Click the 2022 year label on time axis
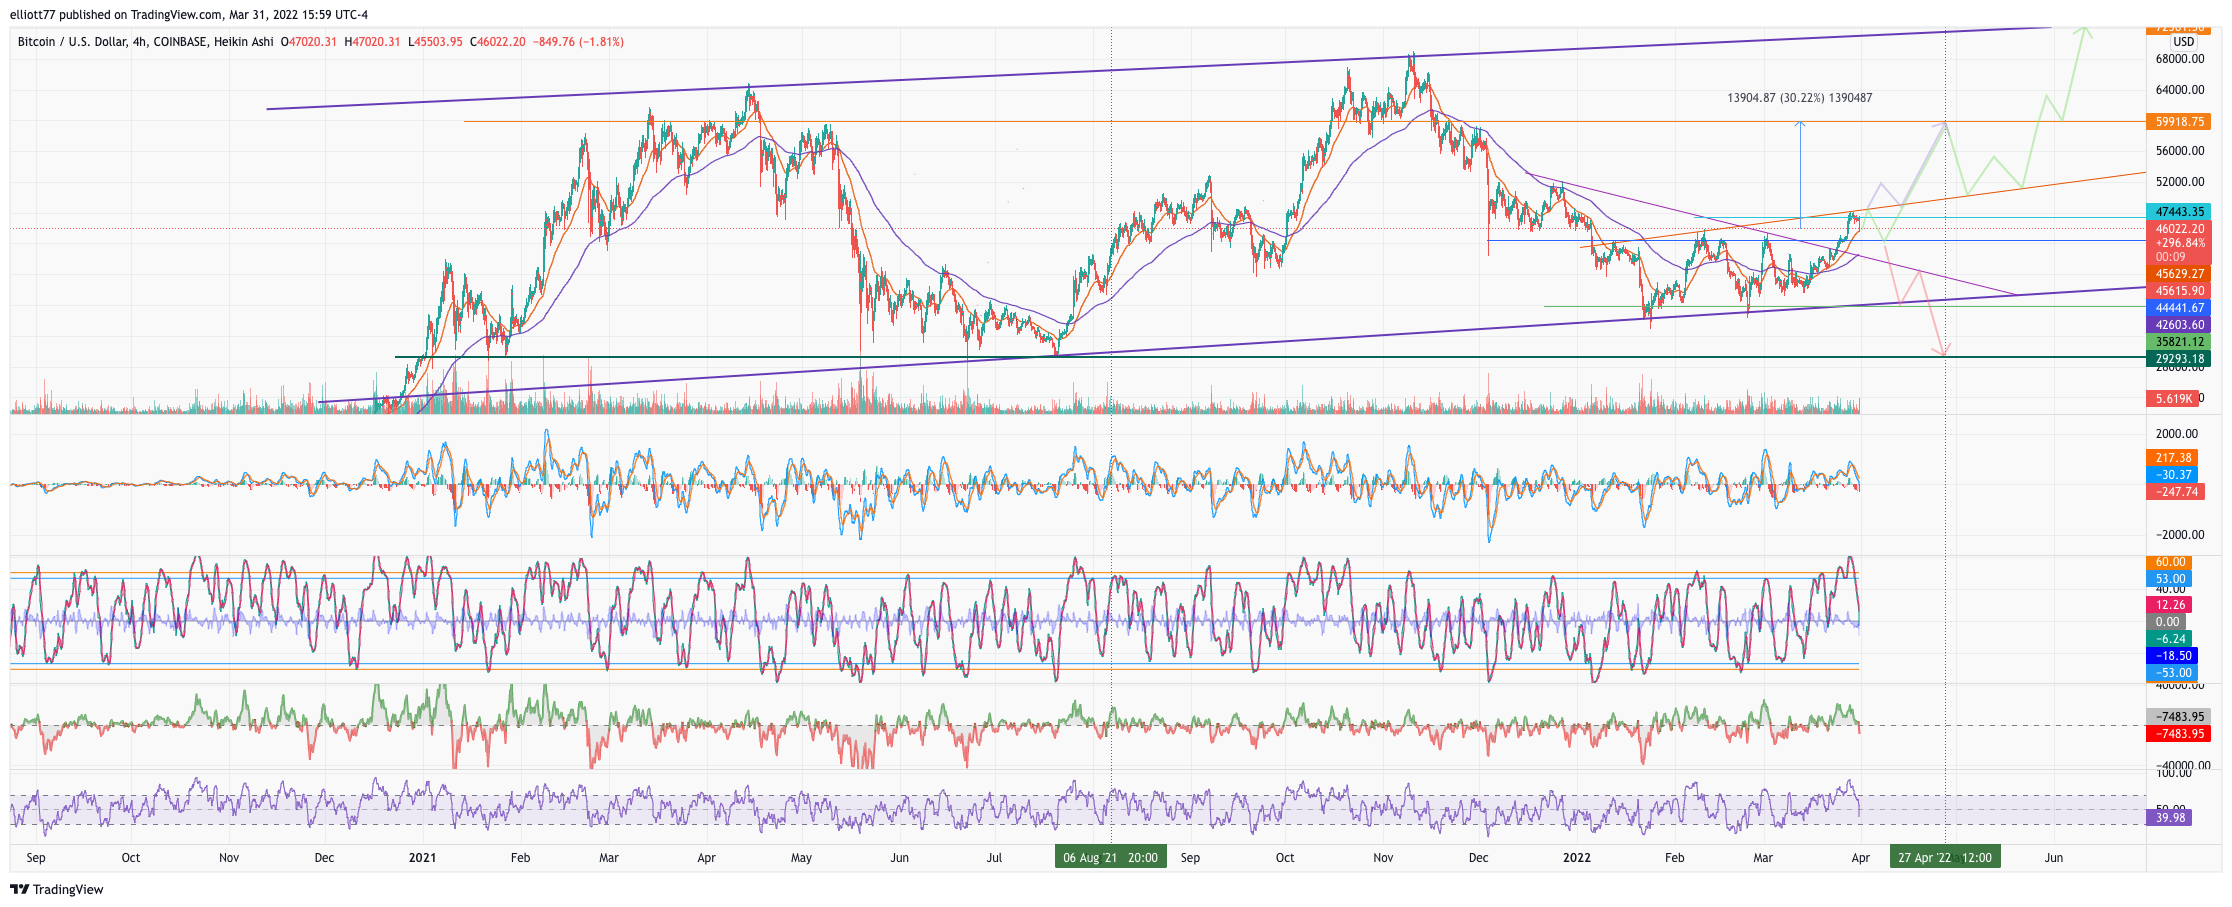This screenshot has width=2232, height=907. (1576, 858)
